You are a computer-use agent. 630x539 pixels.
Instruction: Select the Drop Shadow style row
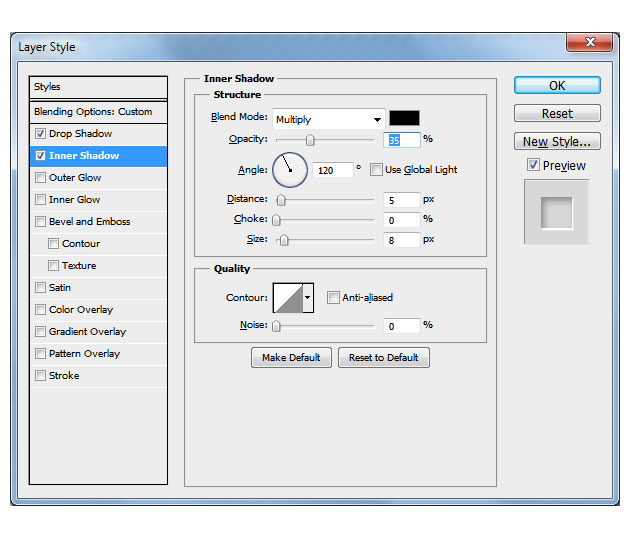click(98, 134)
